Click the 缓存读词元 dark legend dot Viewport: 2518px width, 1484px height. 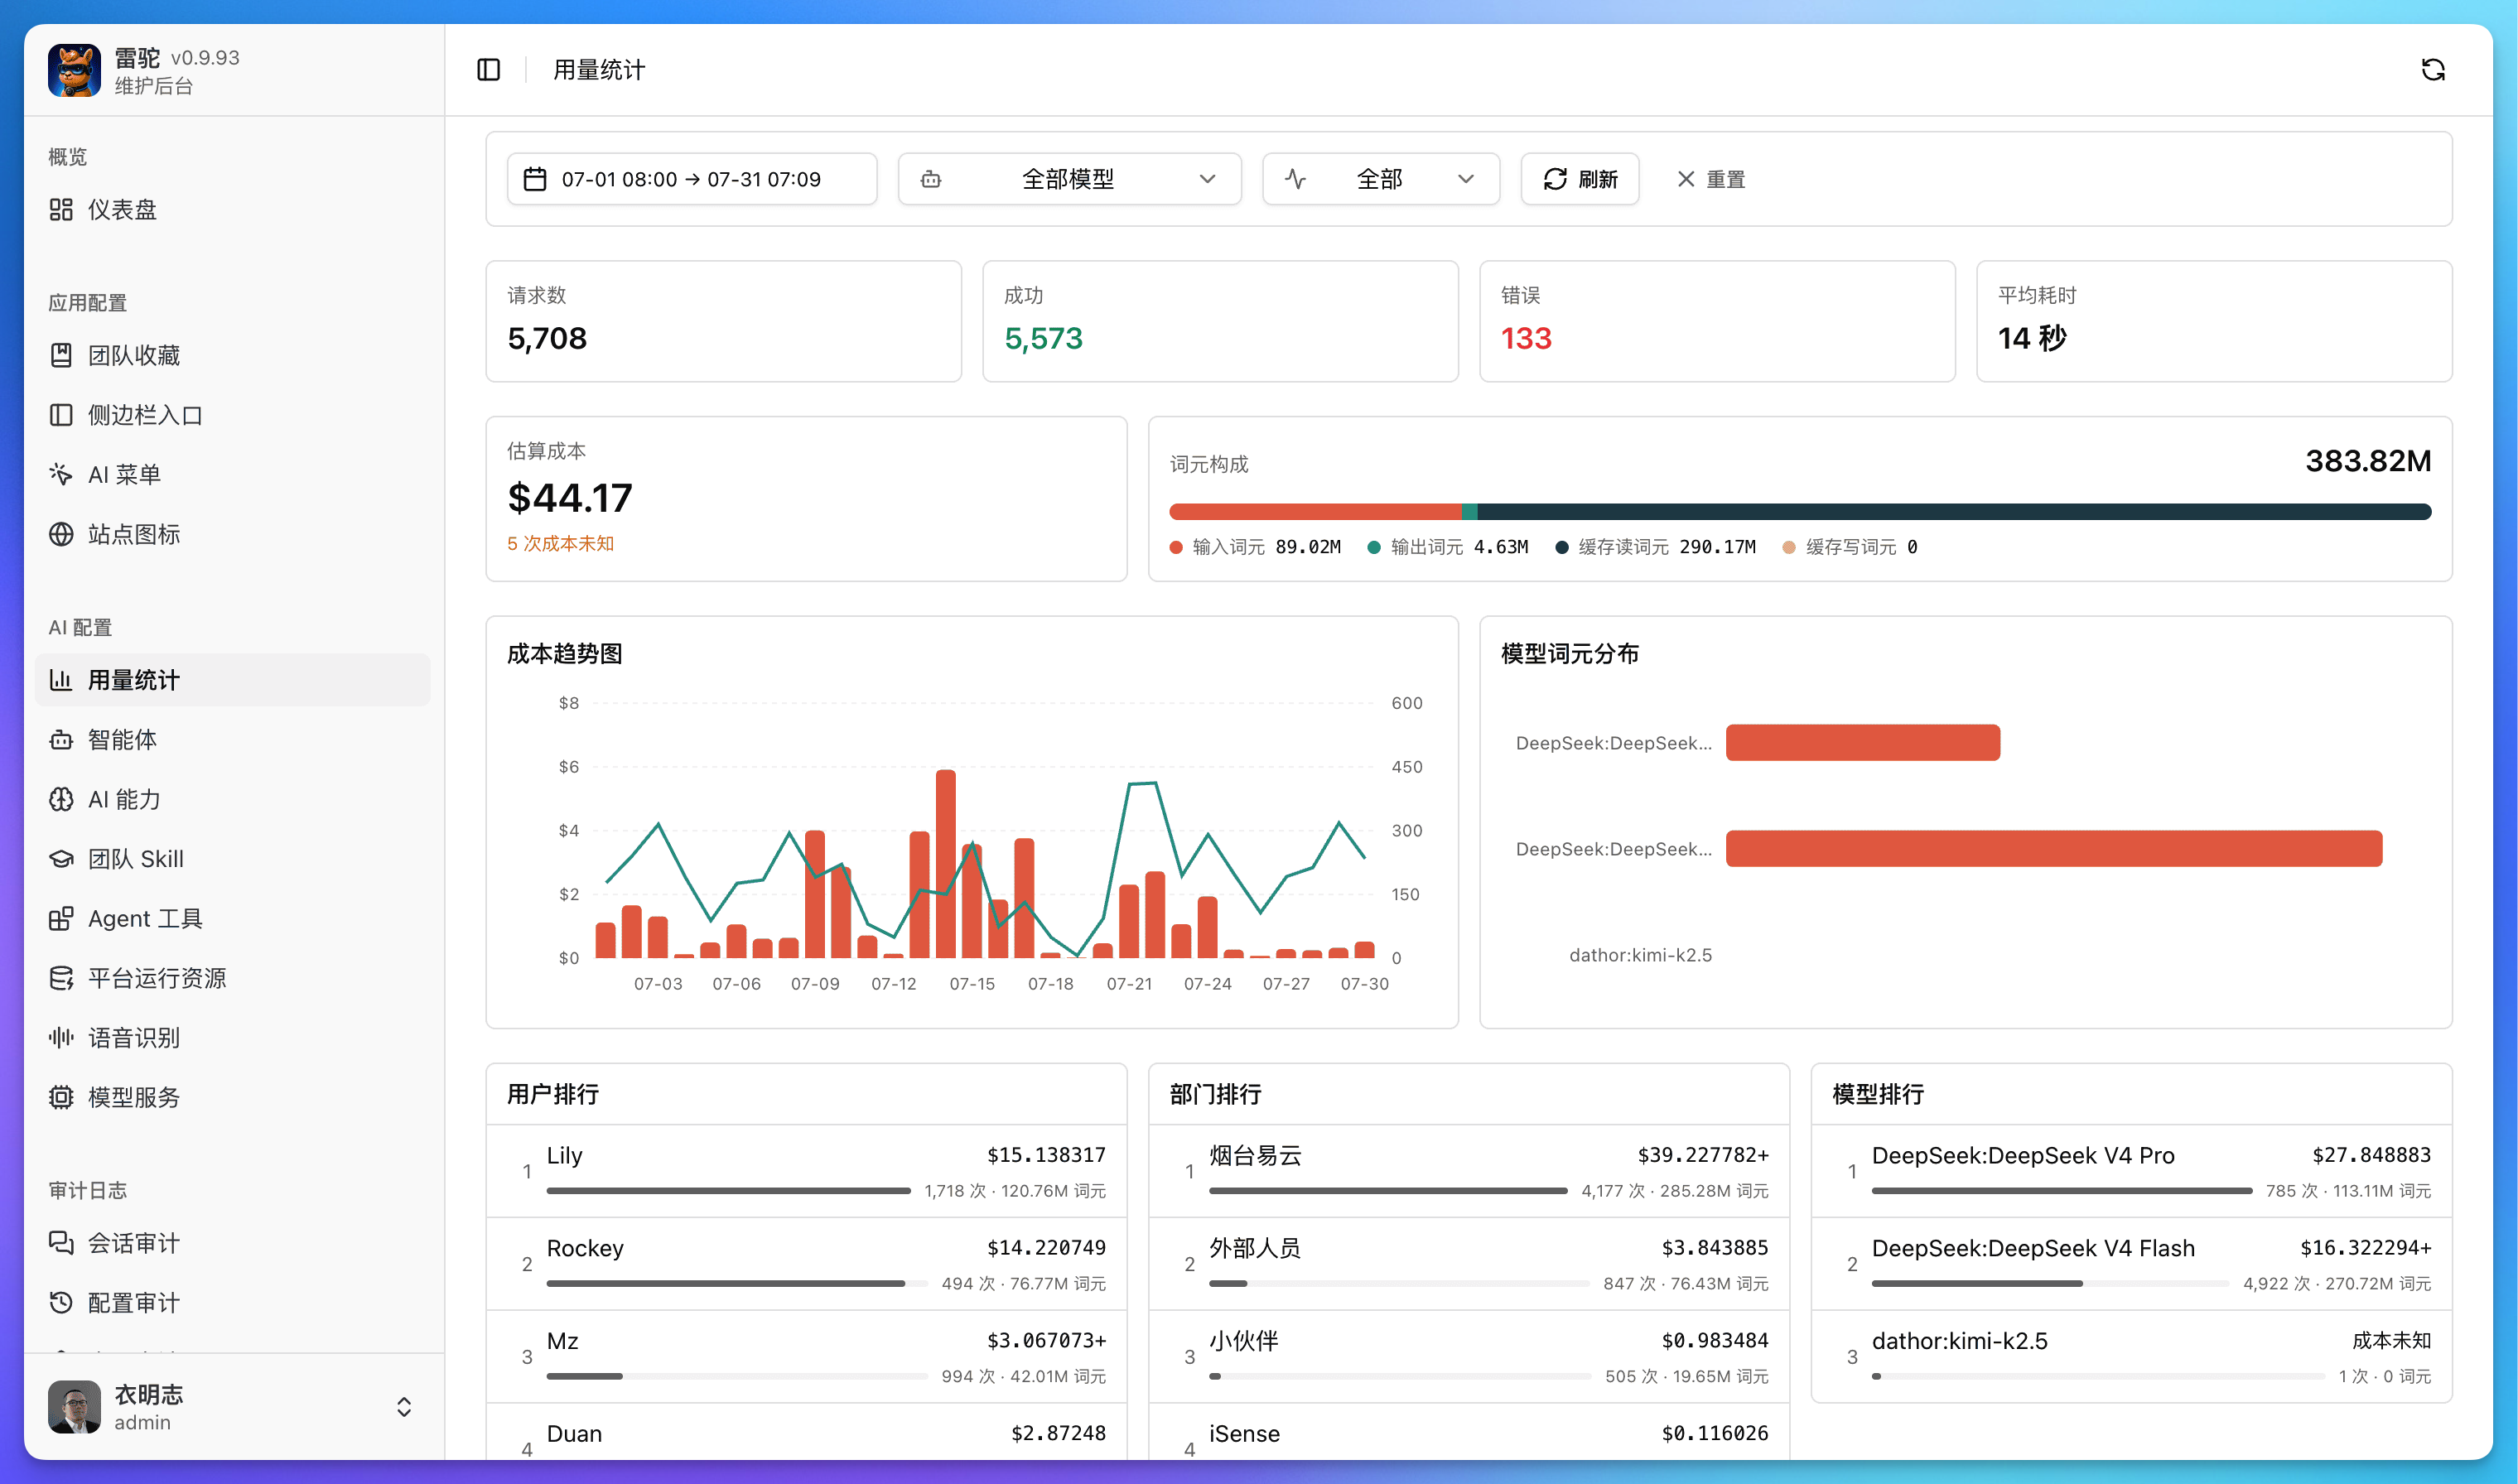(1561, 547)
